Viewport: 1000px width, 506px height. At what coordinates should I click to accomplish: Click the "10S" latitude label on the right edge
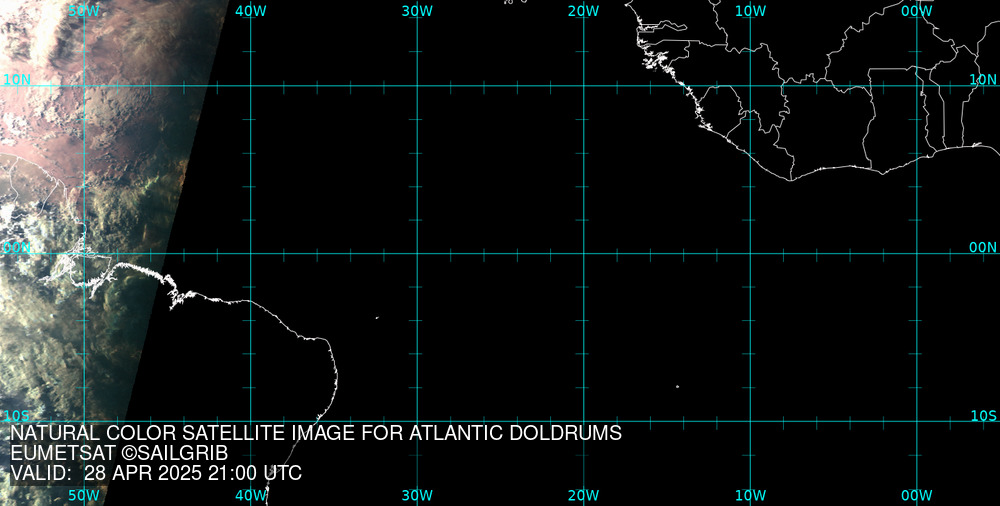coord(983,415)
